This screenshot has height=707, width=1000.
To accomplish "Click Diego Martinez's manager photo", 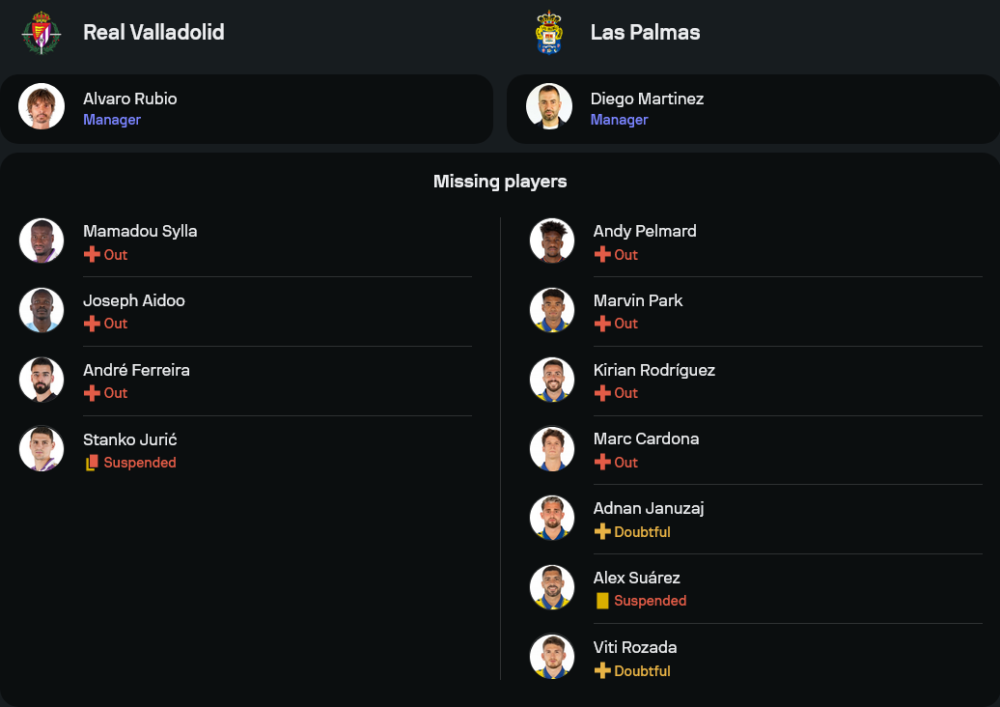I will click(x=549, y=107).
